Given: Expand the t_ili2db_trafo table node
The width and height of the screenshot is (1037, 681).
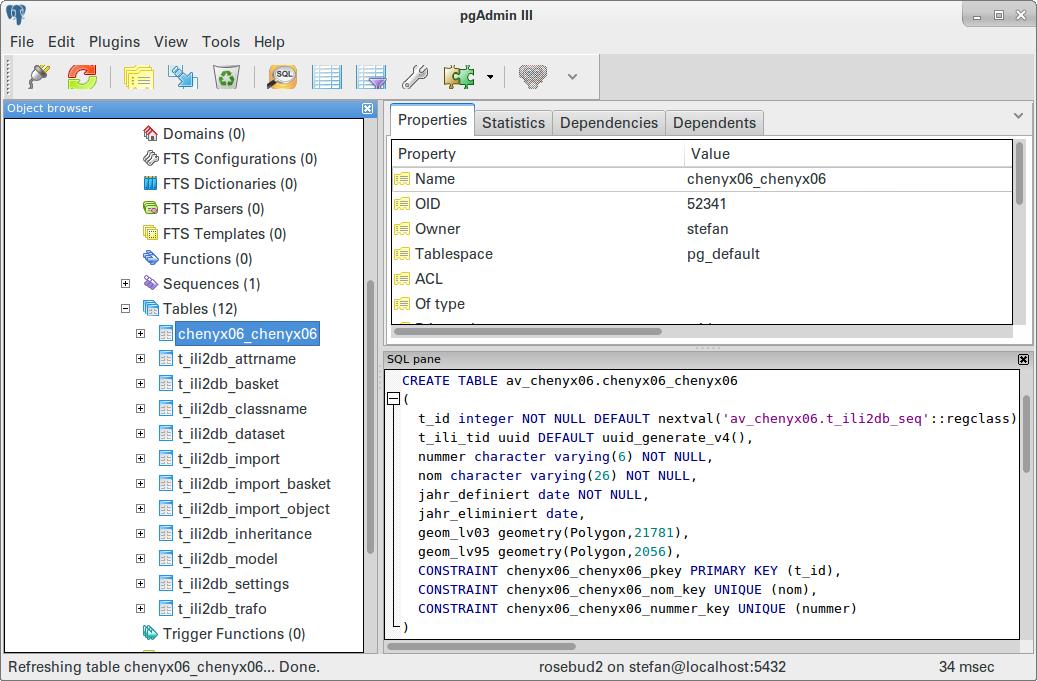Looking at the screenshot, I should pos(140,609).
